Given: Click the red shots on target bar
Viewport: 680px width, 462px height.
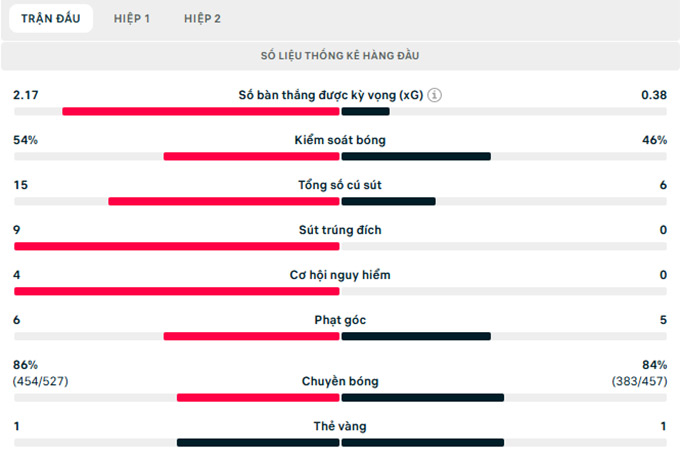Looking at the screenshot, I should click(x=176, y=246).
